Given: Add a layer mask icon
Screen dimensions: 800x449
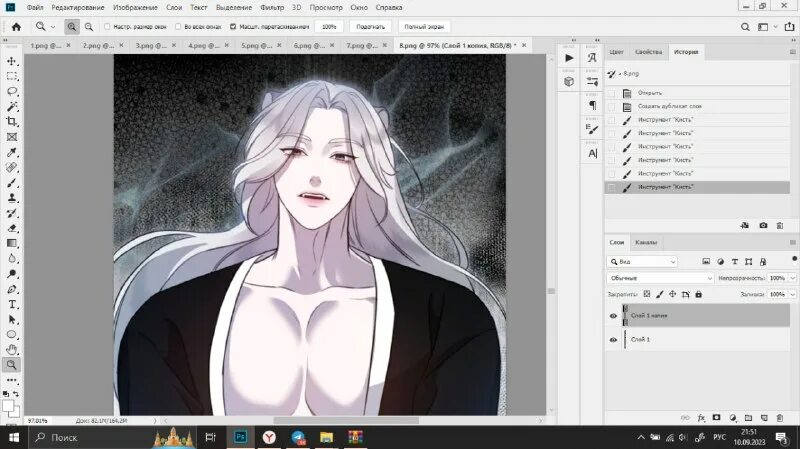Looking at the screenshot, I should pos(717,418).
